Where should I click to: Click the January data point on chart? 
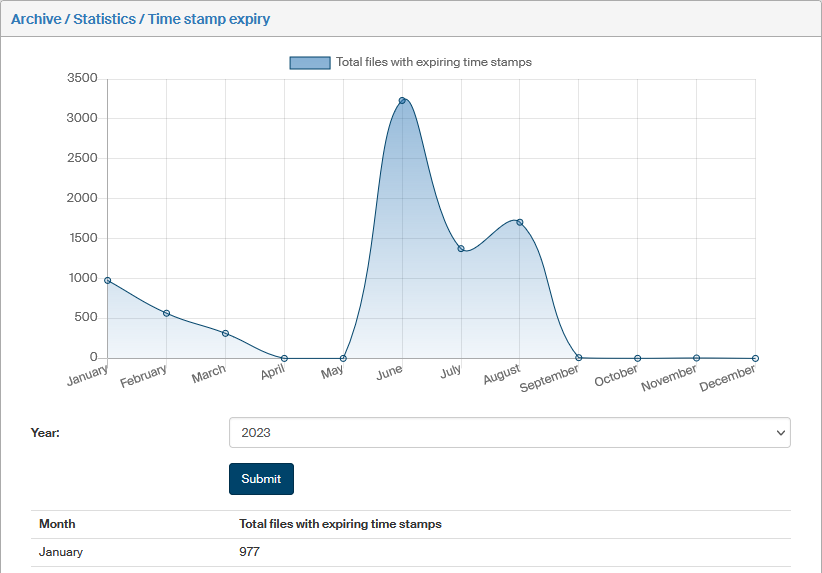point(108,280)
